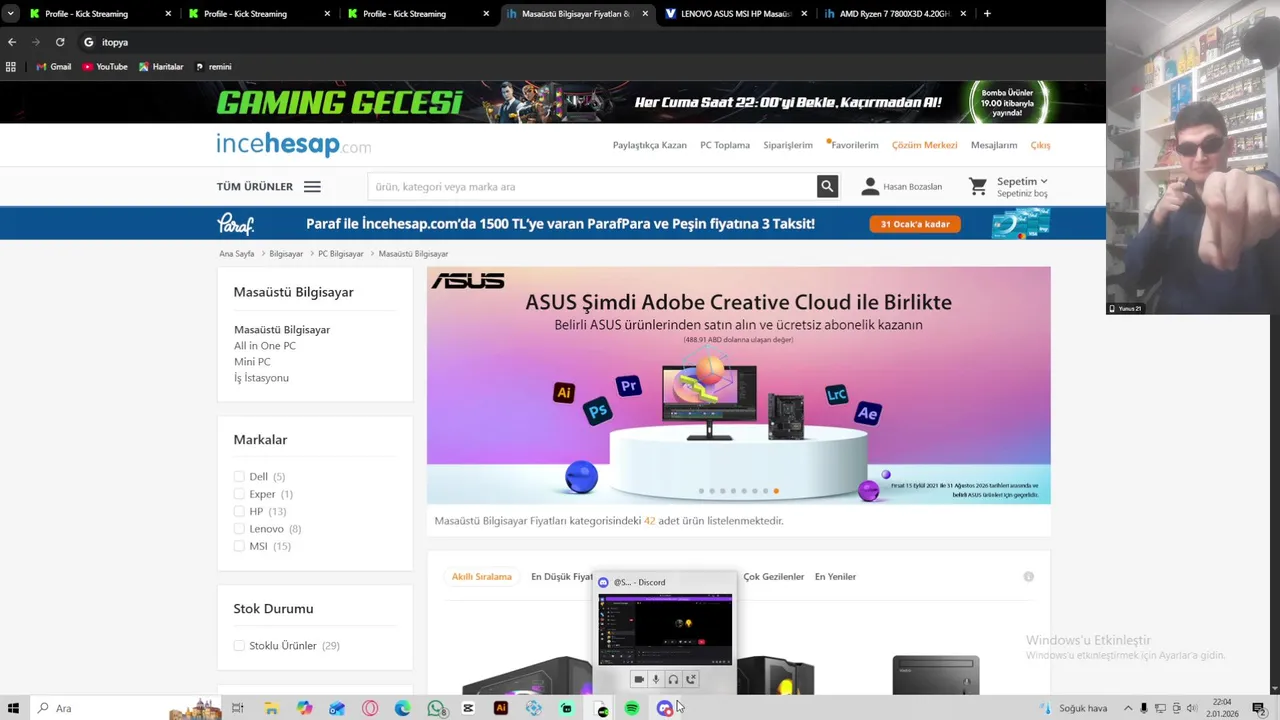Switch to the AMD Ryzen 7 7800X3D tab

(895, 14)
